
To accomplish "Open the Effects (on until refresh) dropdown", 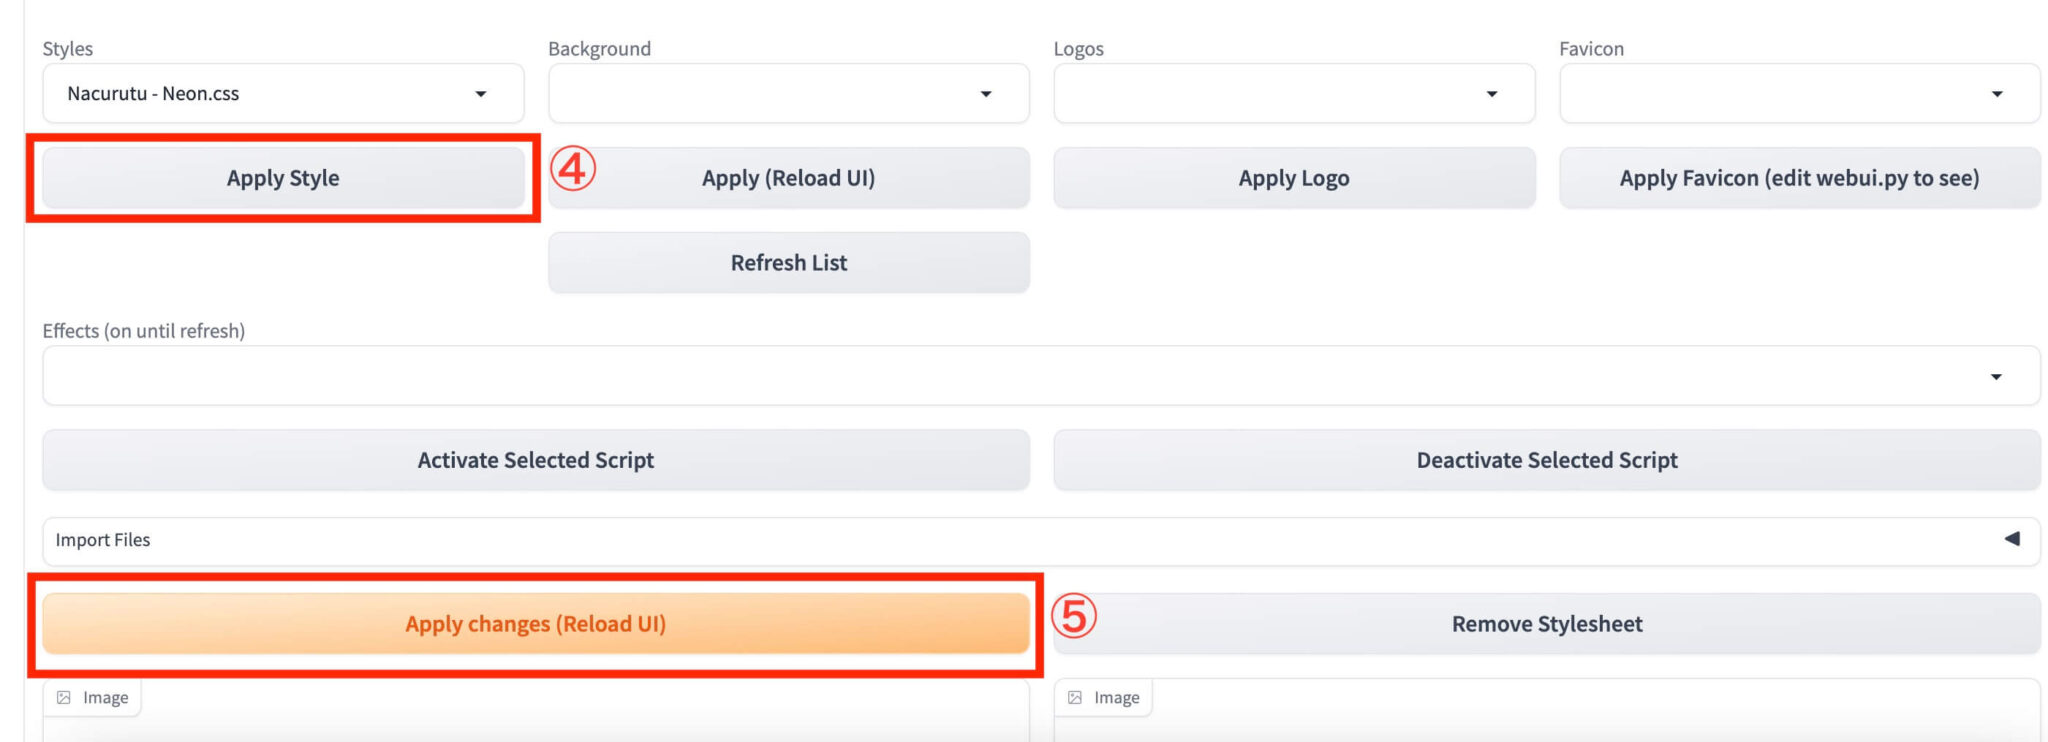I will click(x=1040, y=376).
